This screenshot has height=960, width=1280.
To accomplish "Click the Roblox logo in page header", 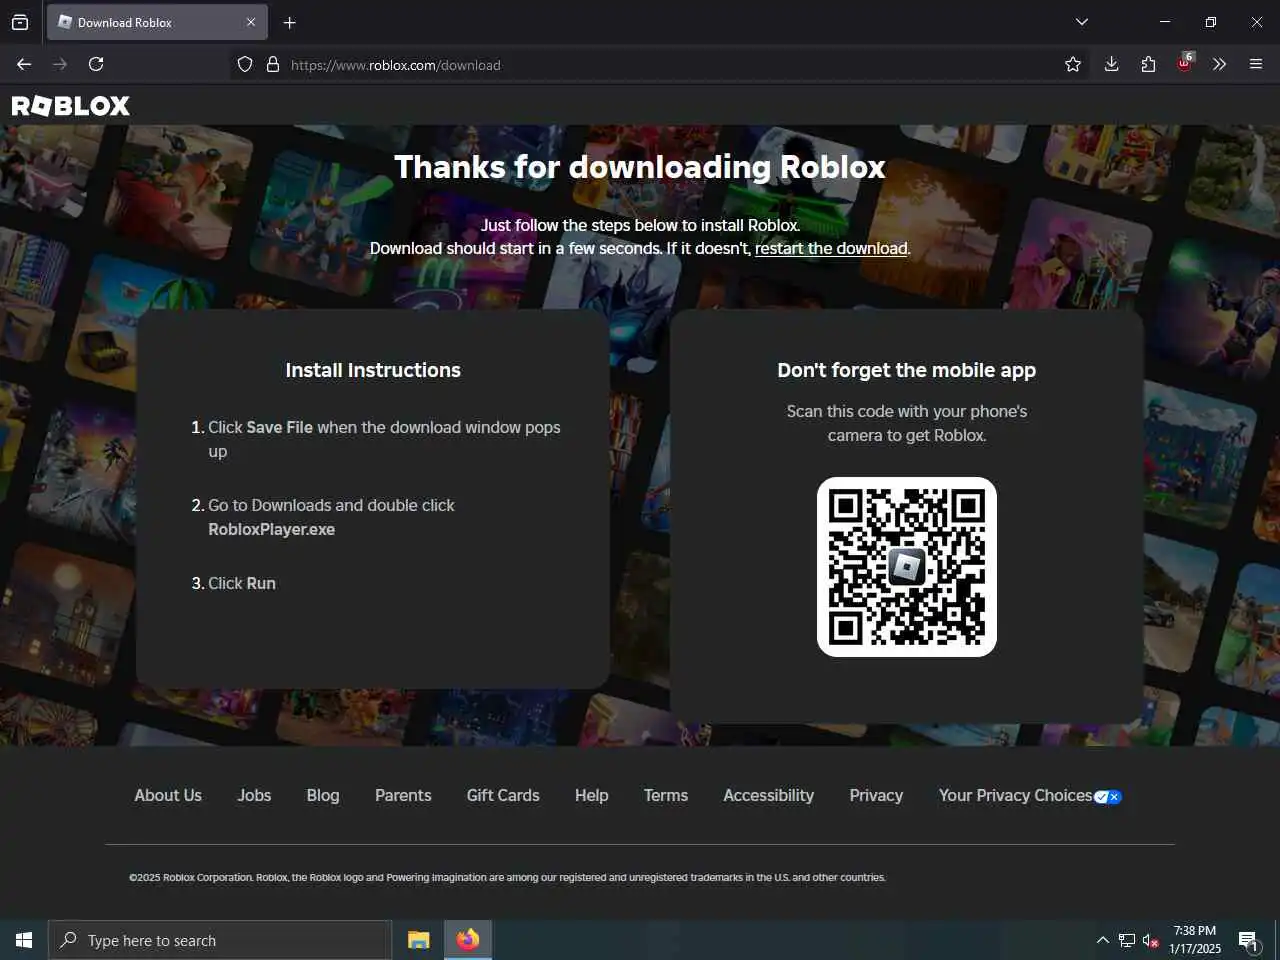I will click(70, 106).
